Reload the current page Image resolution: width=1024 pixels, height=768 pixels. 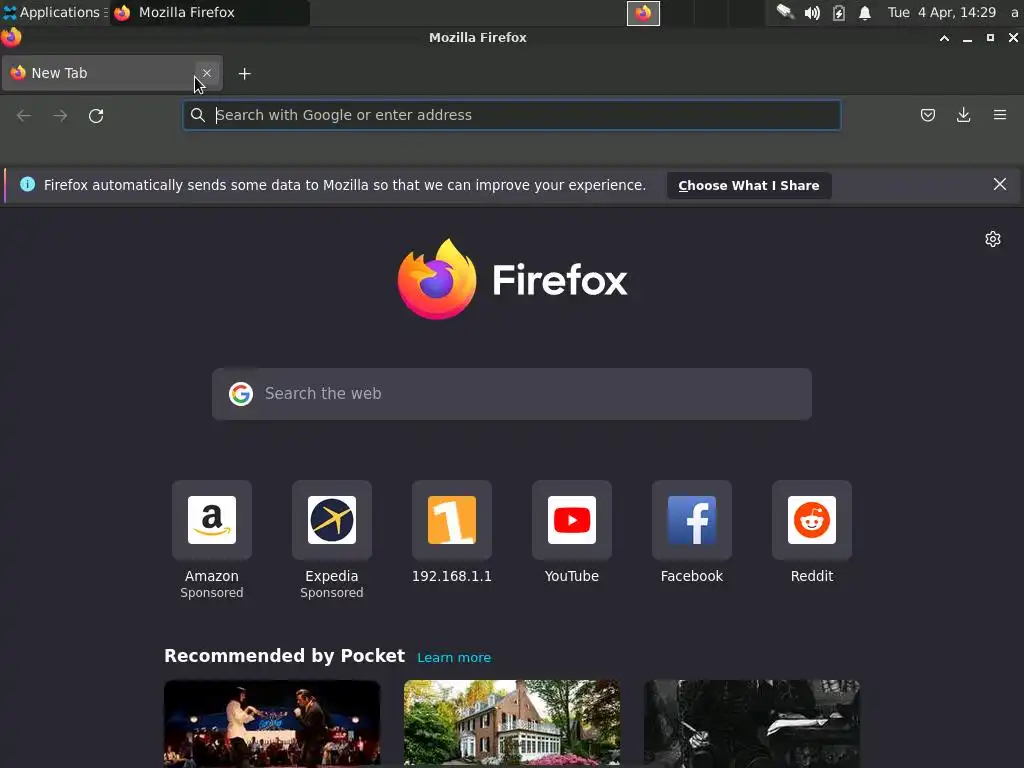[96, 116]
